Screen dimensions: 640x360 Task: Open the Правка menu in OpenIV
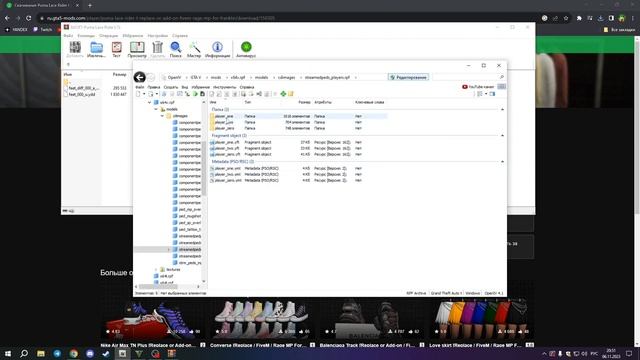(x=154, y=87)
